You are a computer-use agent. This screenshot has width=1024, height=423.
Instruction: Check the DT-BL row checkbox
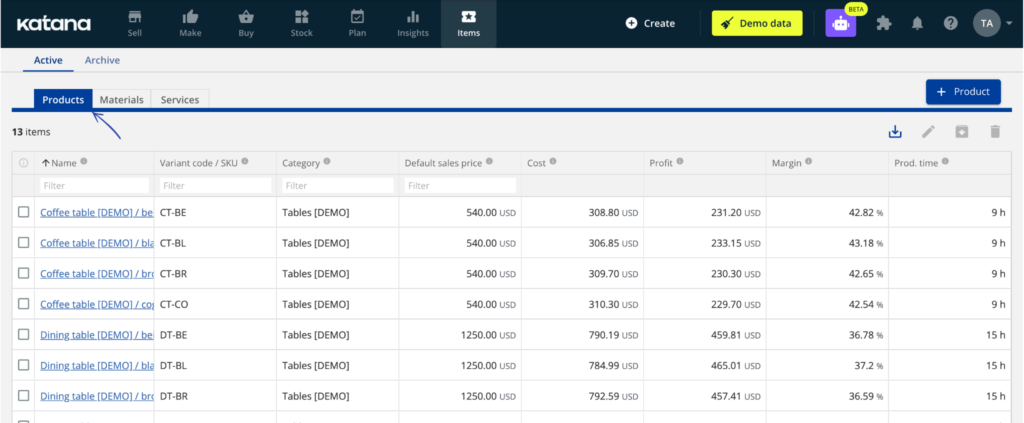click(24, 365)
